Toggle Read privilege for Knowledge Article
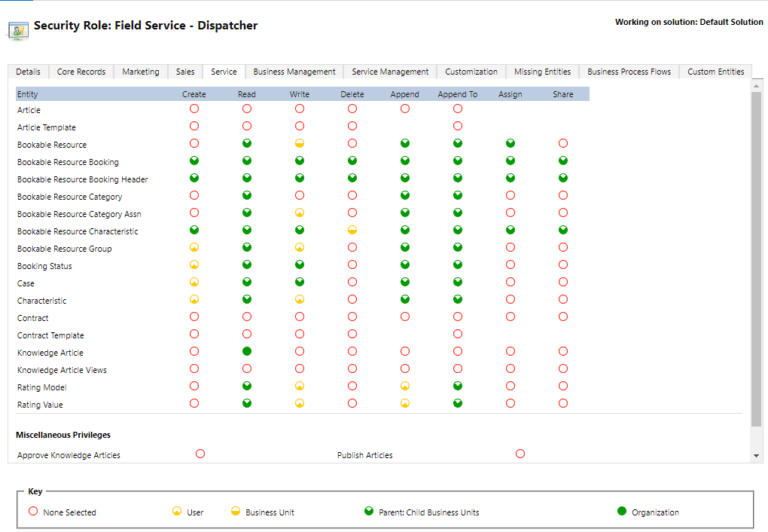 coord(246,352)
